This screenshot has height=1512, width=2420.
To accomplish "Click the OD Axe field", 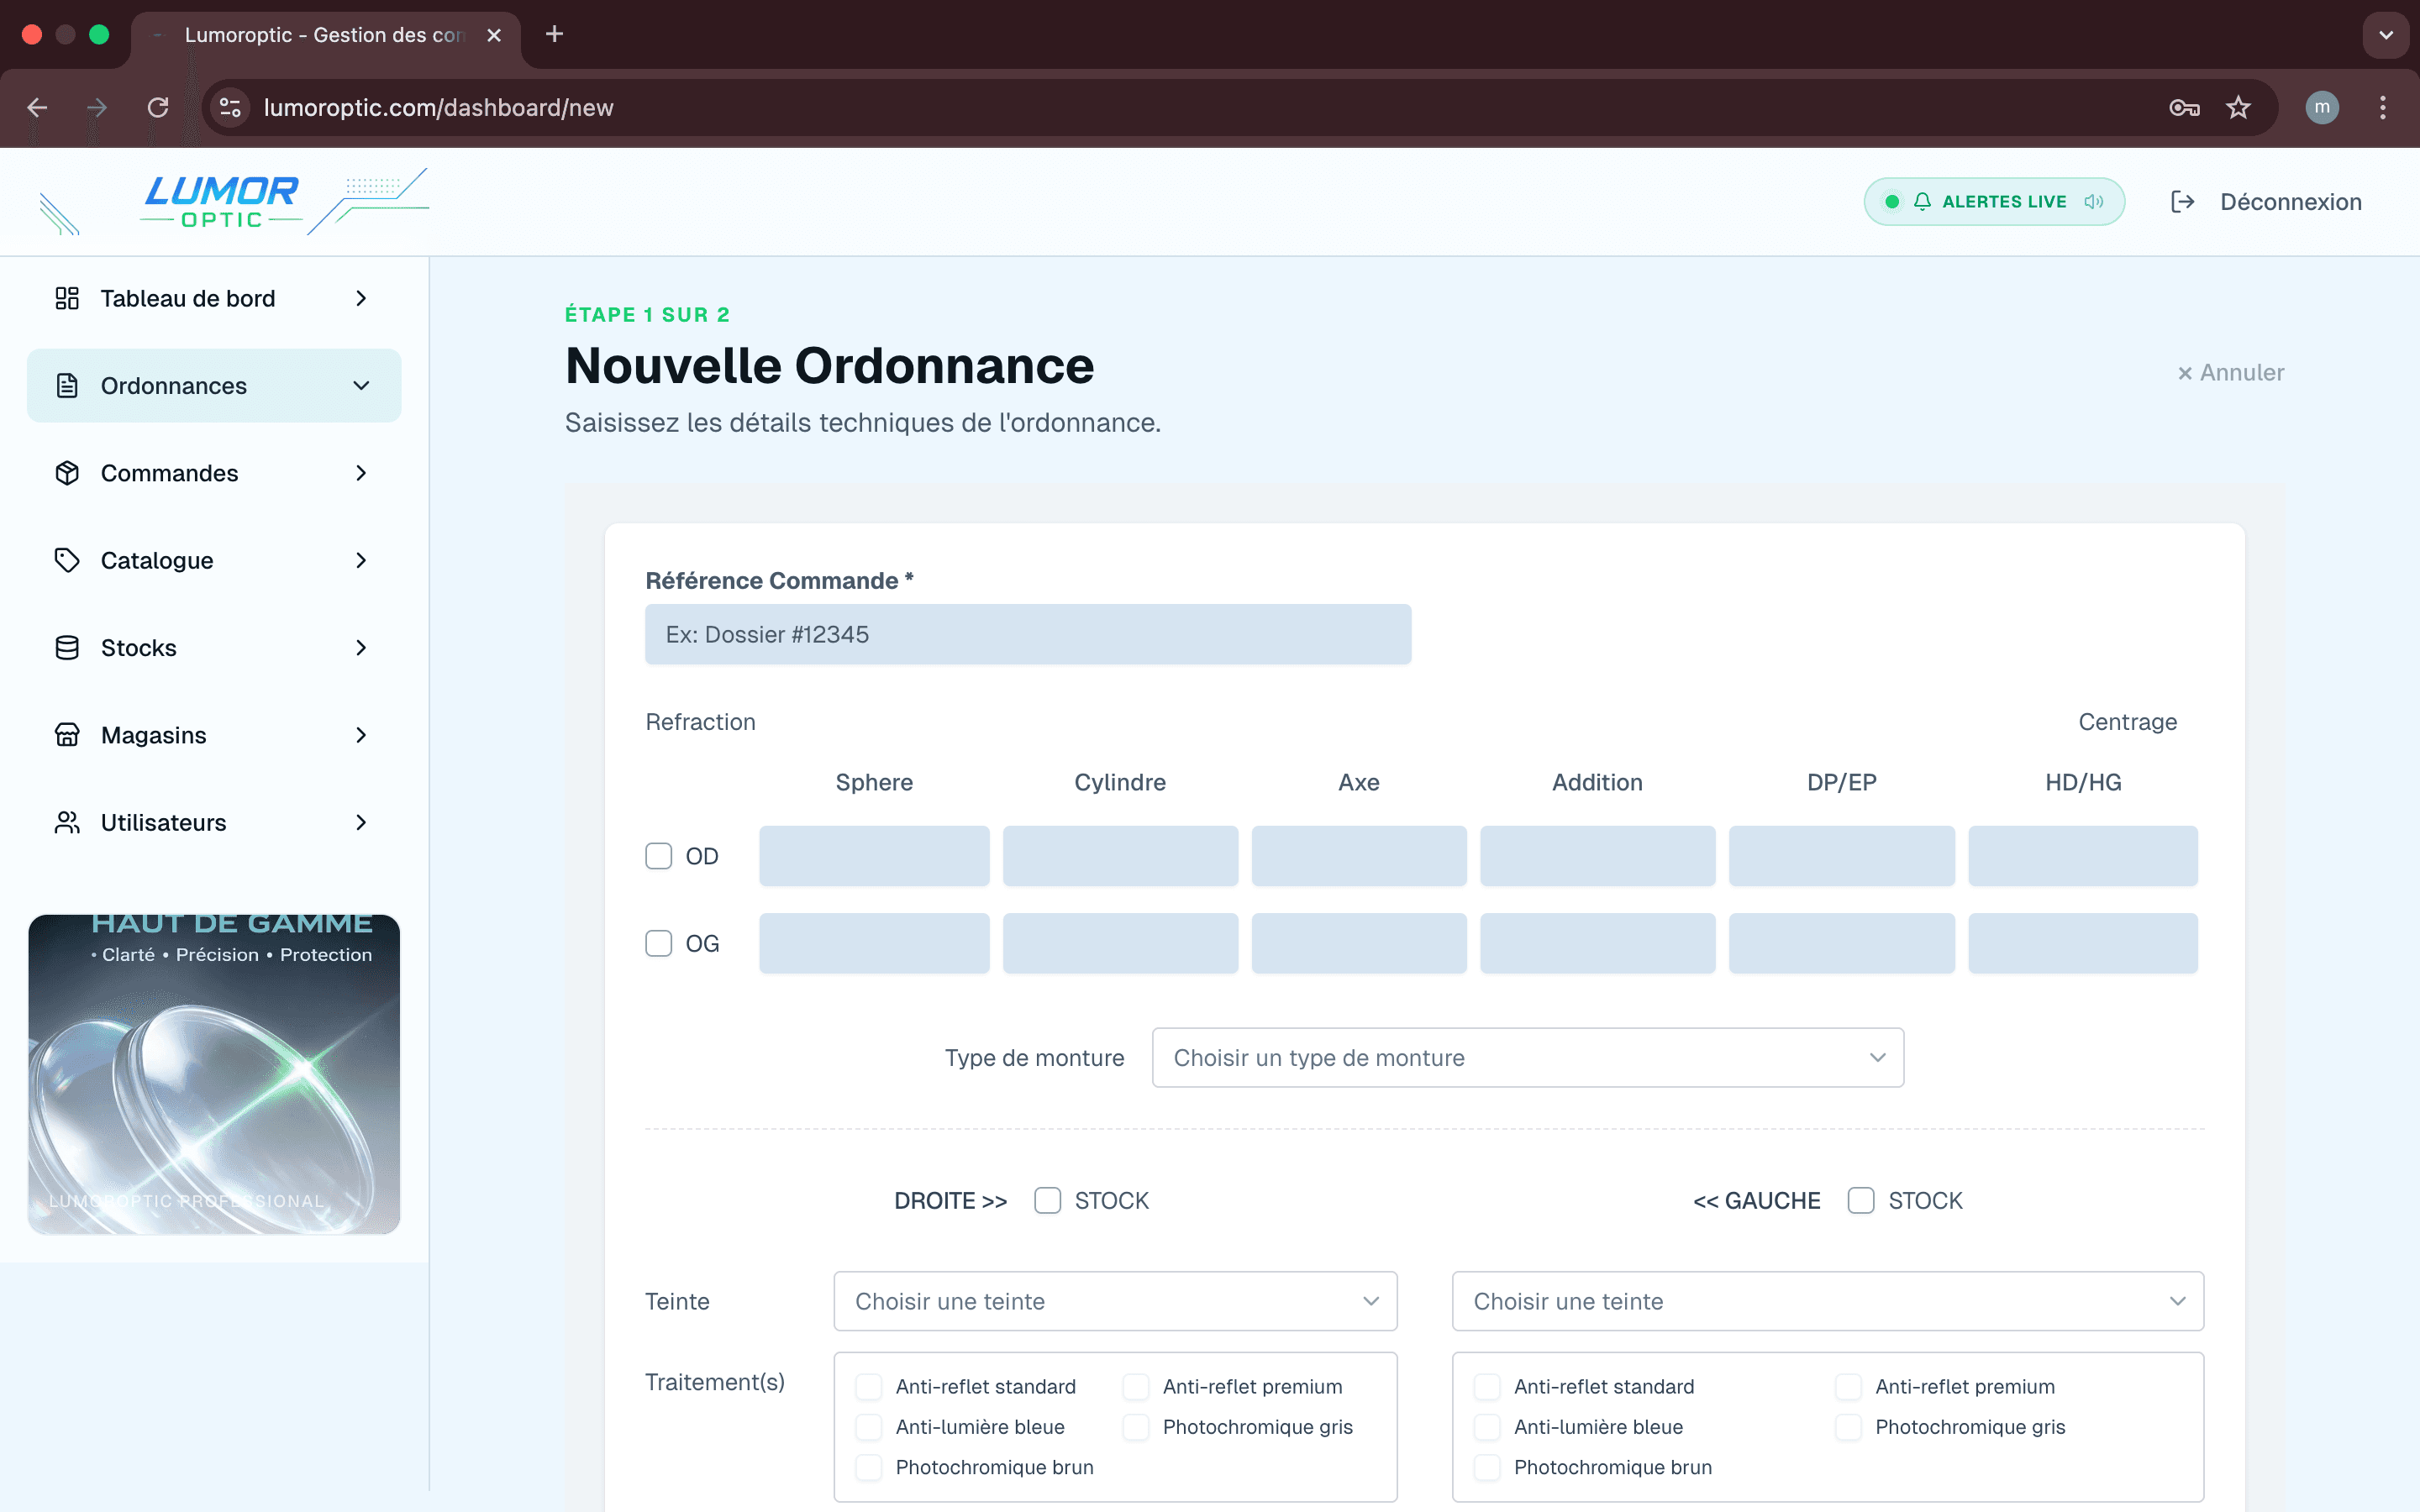I will coord(1359,856).
